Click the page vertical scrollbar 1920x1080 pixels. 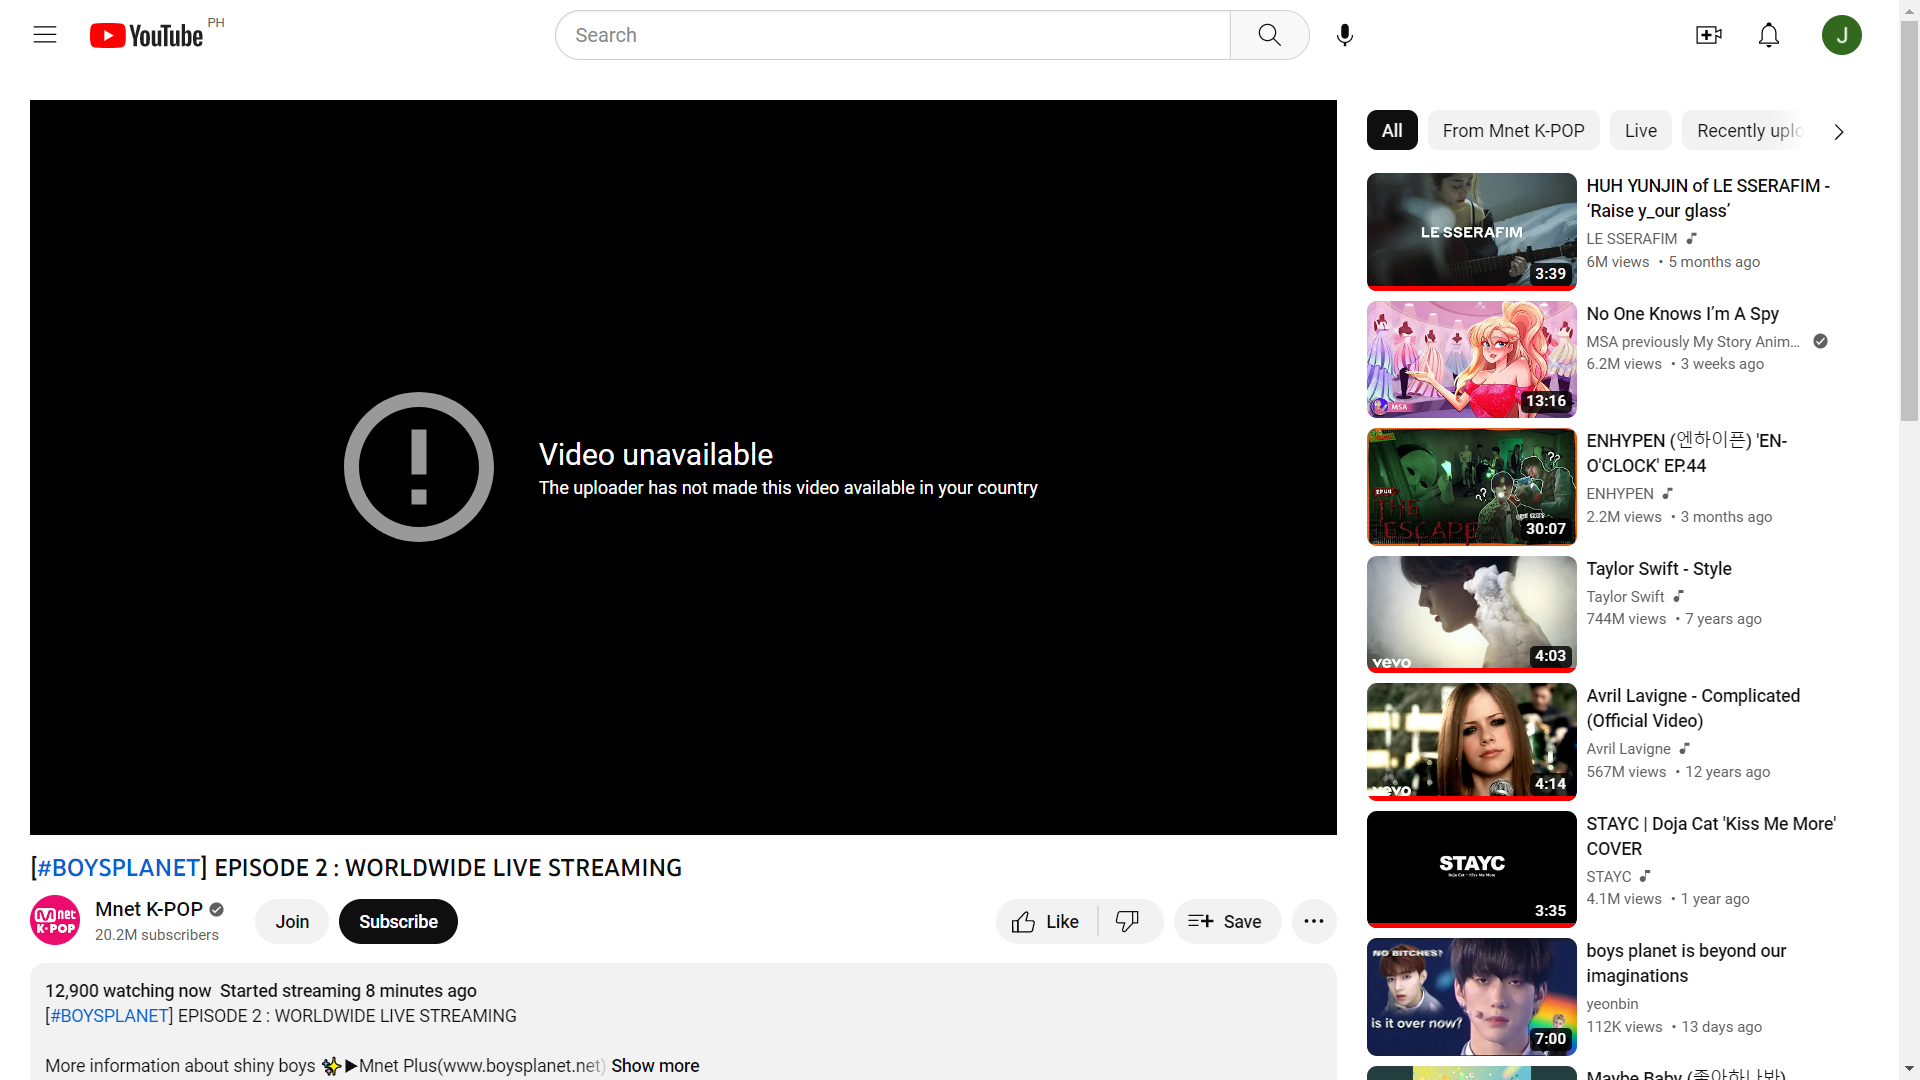pyautogui.click(x=1909, y=220)
